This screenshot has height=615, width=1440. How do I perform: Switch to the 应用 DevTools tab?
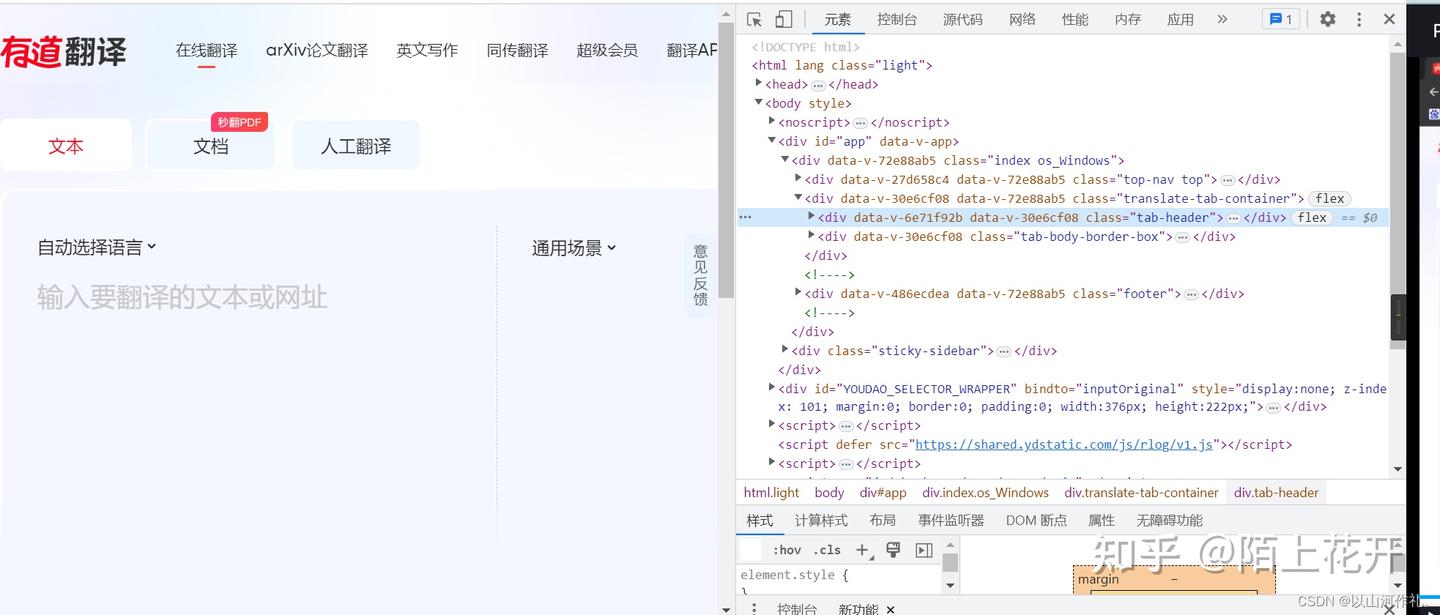pyautogui.click(x=1181, y=19)
